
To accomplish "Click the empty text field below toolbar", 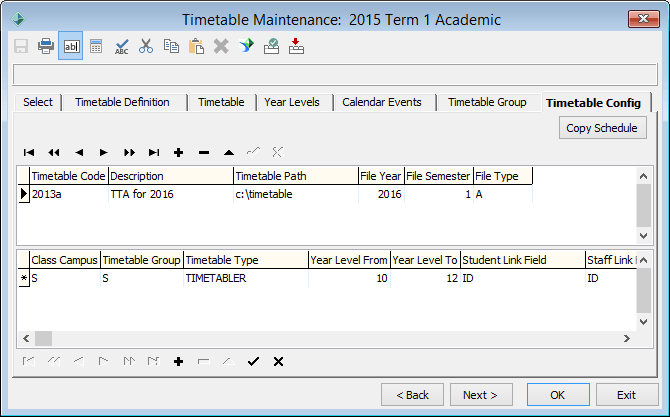I will (x=335, y=74).
